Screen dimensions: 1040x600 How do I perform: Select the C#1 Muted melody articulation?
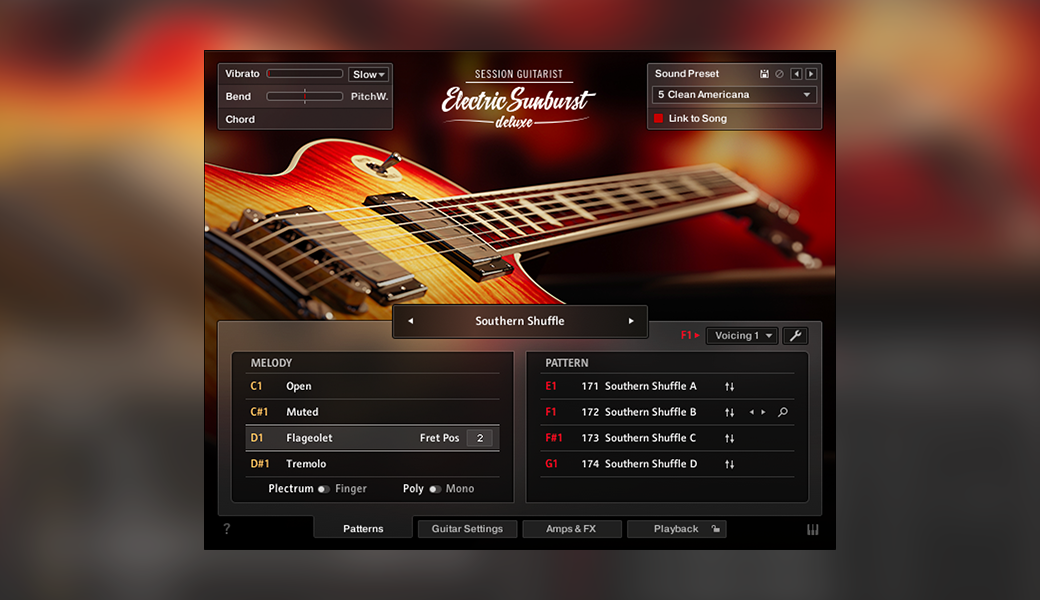pos(372,412)
